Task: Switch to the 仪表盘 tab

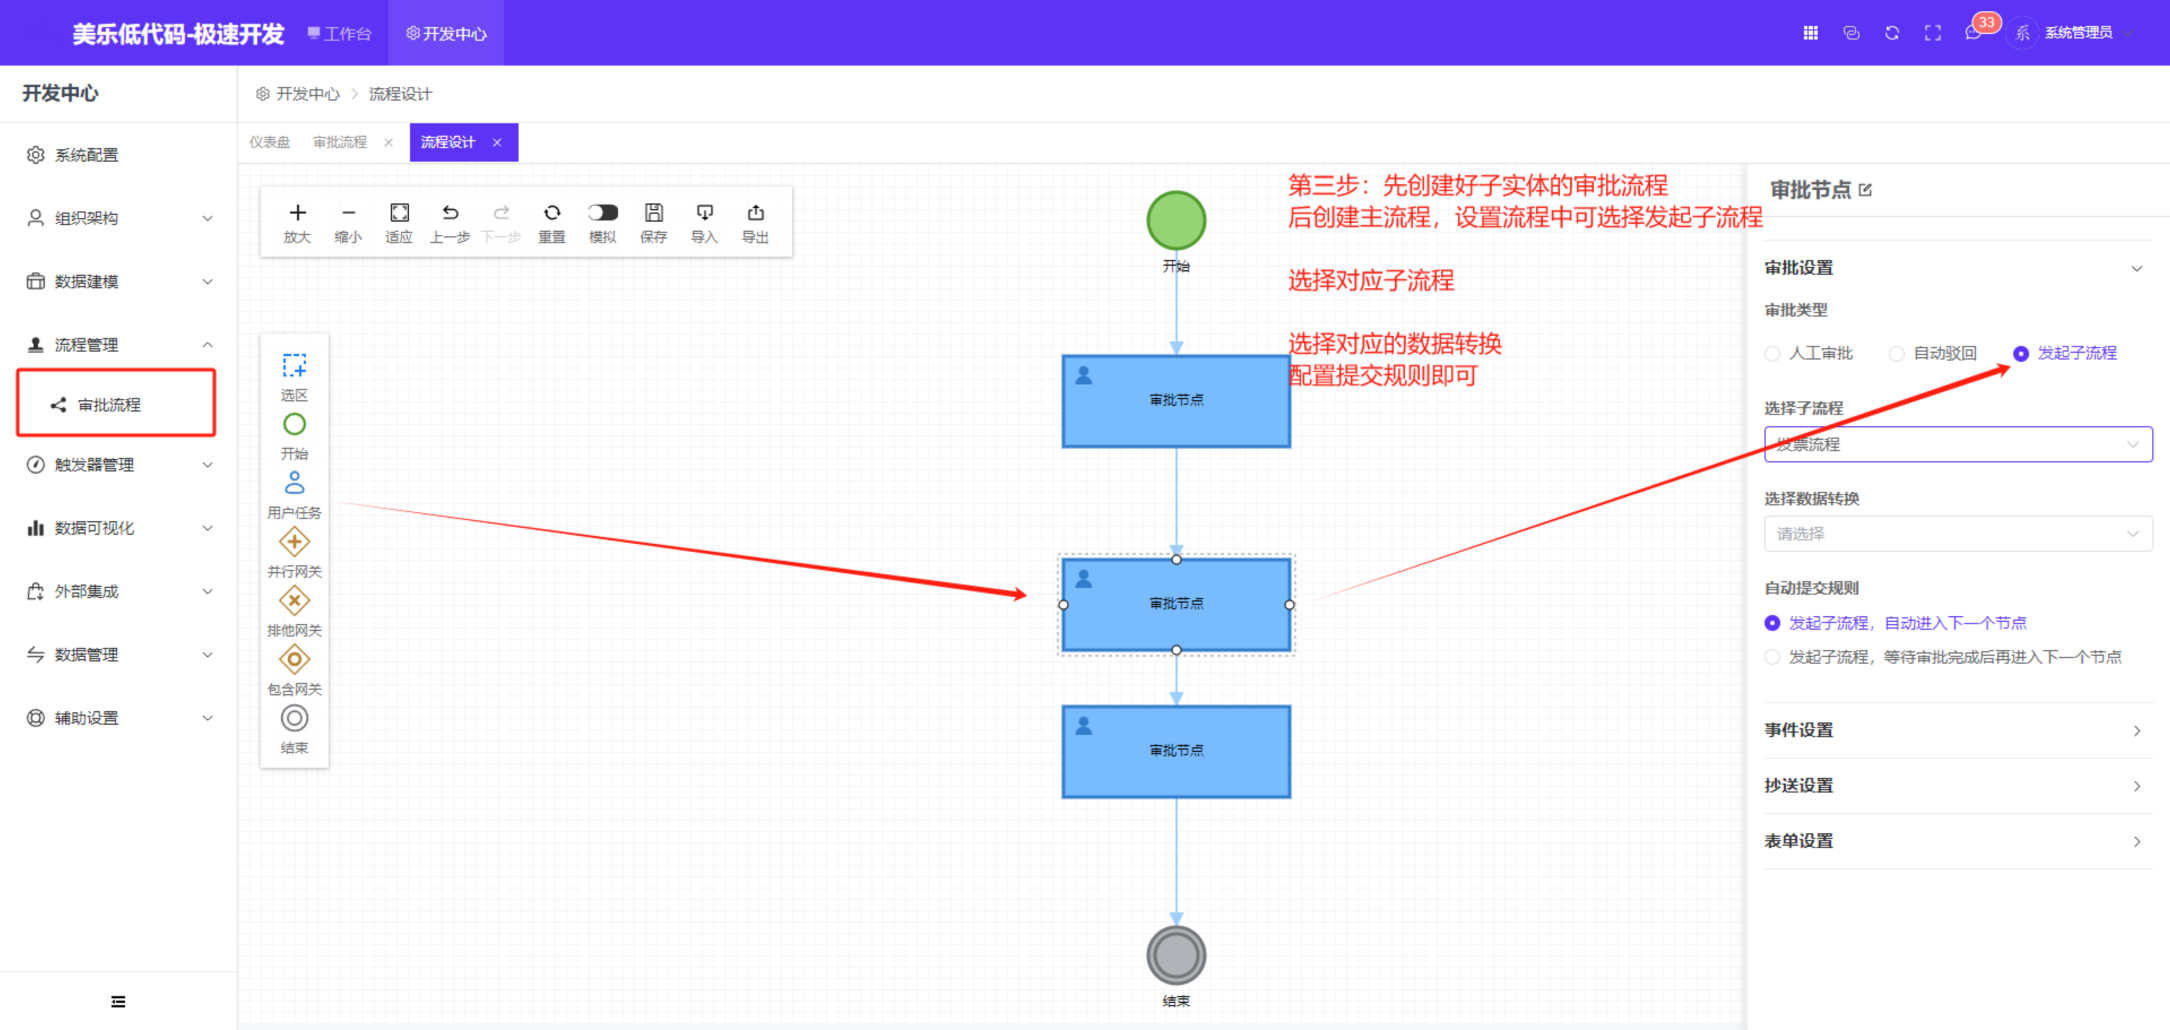Action: 269,143
